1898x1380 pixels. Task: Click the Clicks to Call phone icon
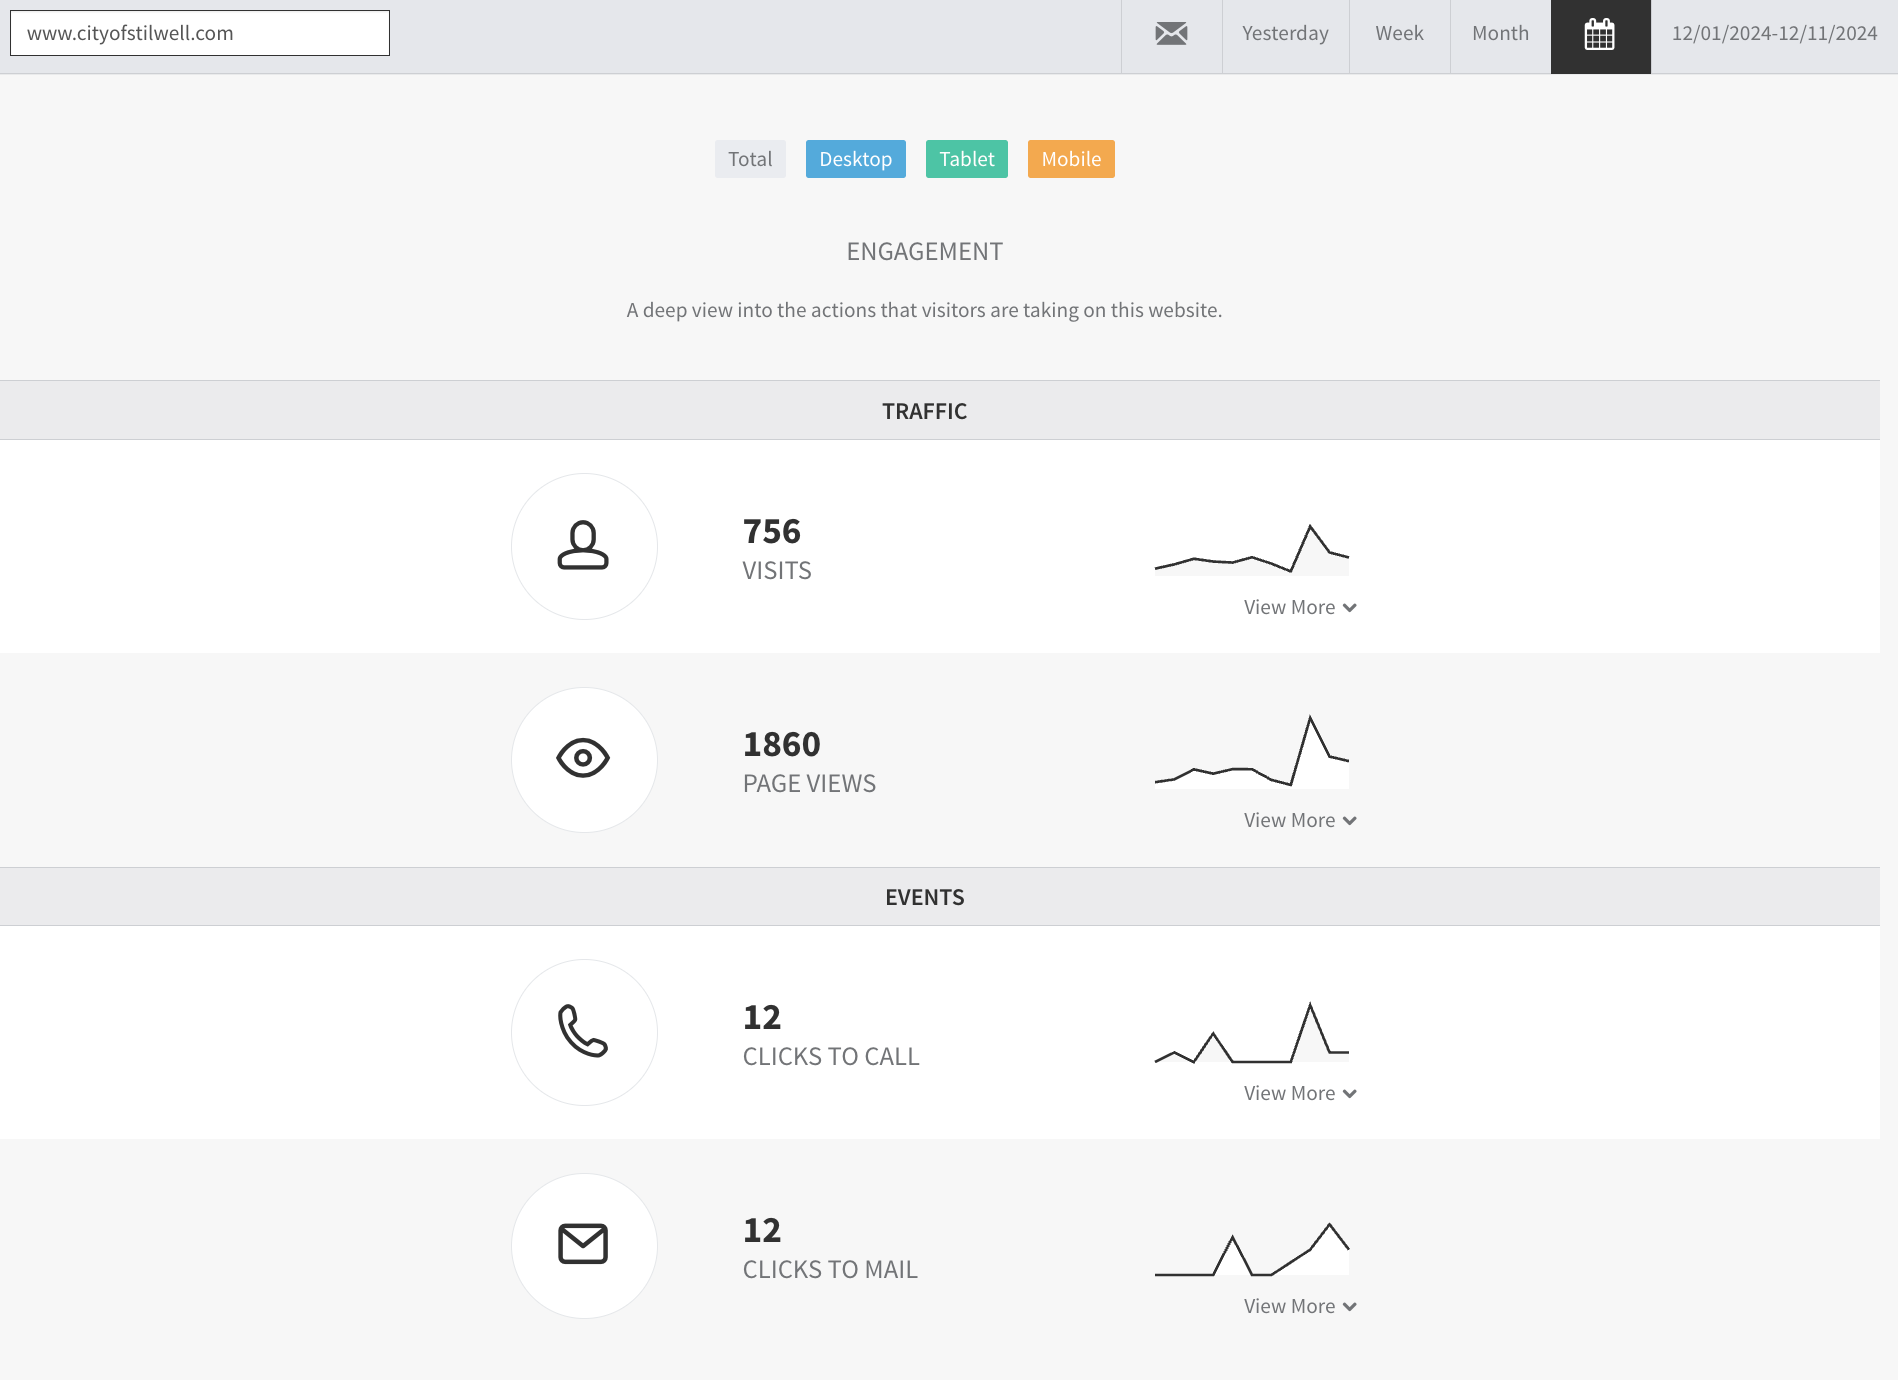click(583, 1032)
